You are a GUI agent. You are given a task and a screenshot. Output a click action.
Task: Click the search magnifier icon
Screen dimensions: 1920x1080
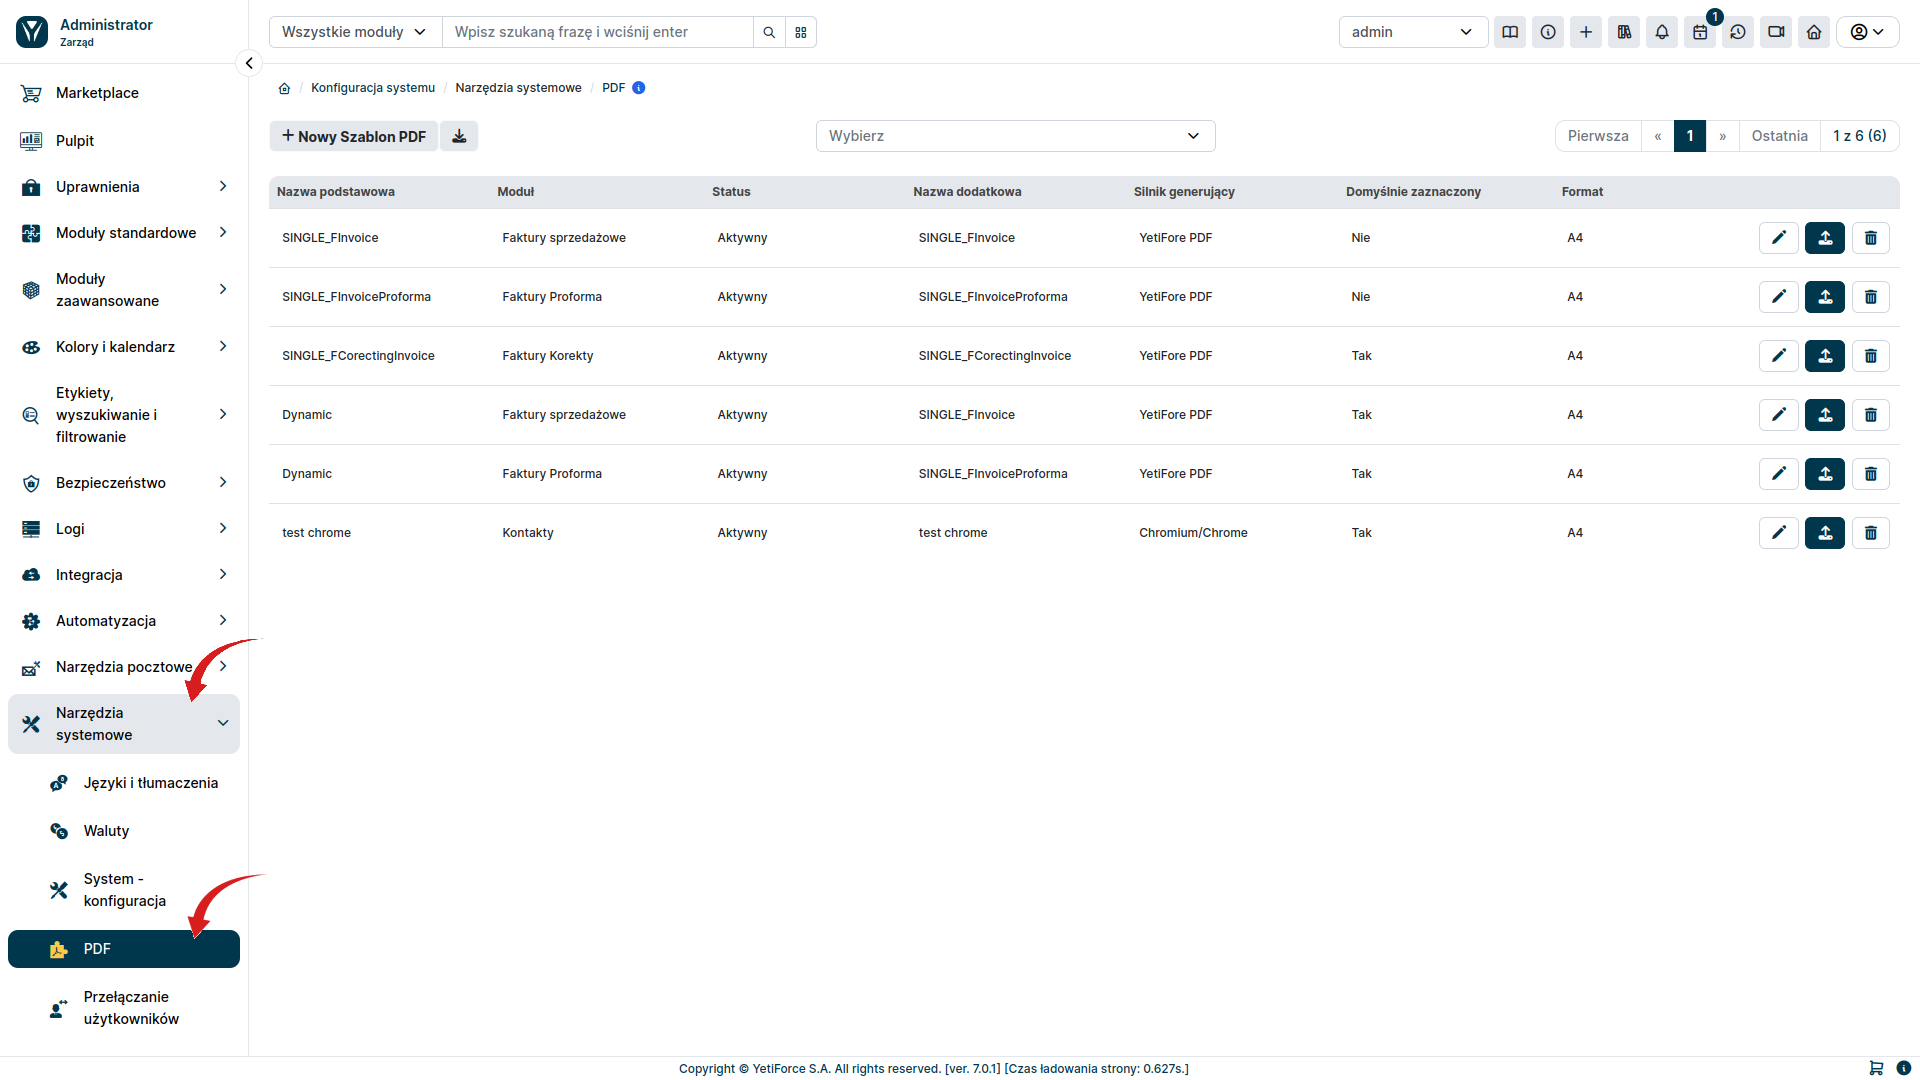pyautogui.click(x=769, y=32)
